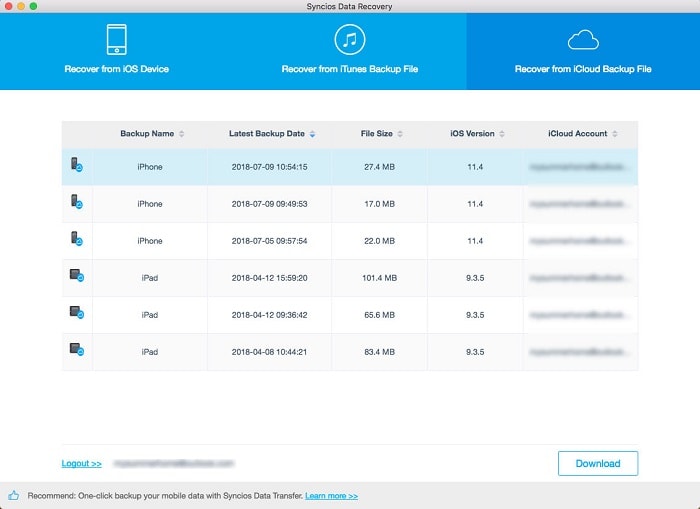This screenshot has width=700, height=509.
Task: Click the 27.4 MB file size cell
Action: [379, 167]
